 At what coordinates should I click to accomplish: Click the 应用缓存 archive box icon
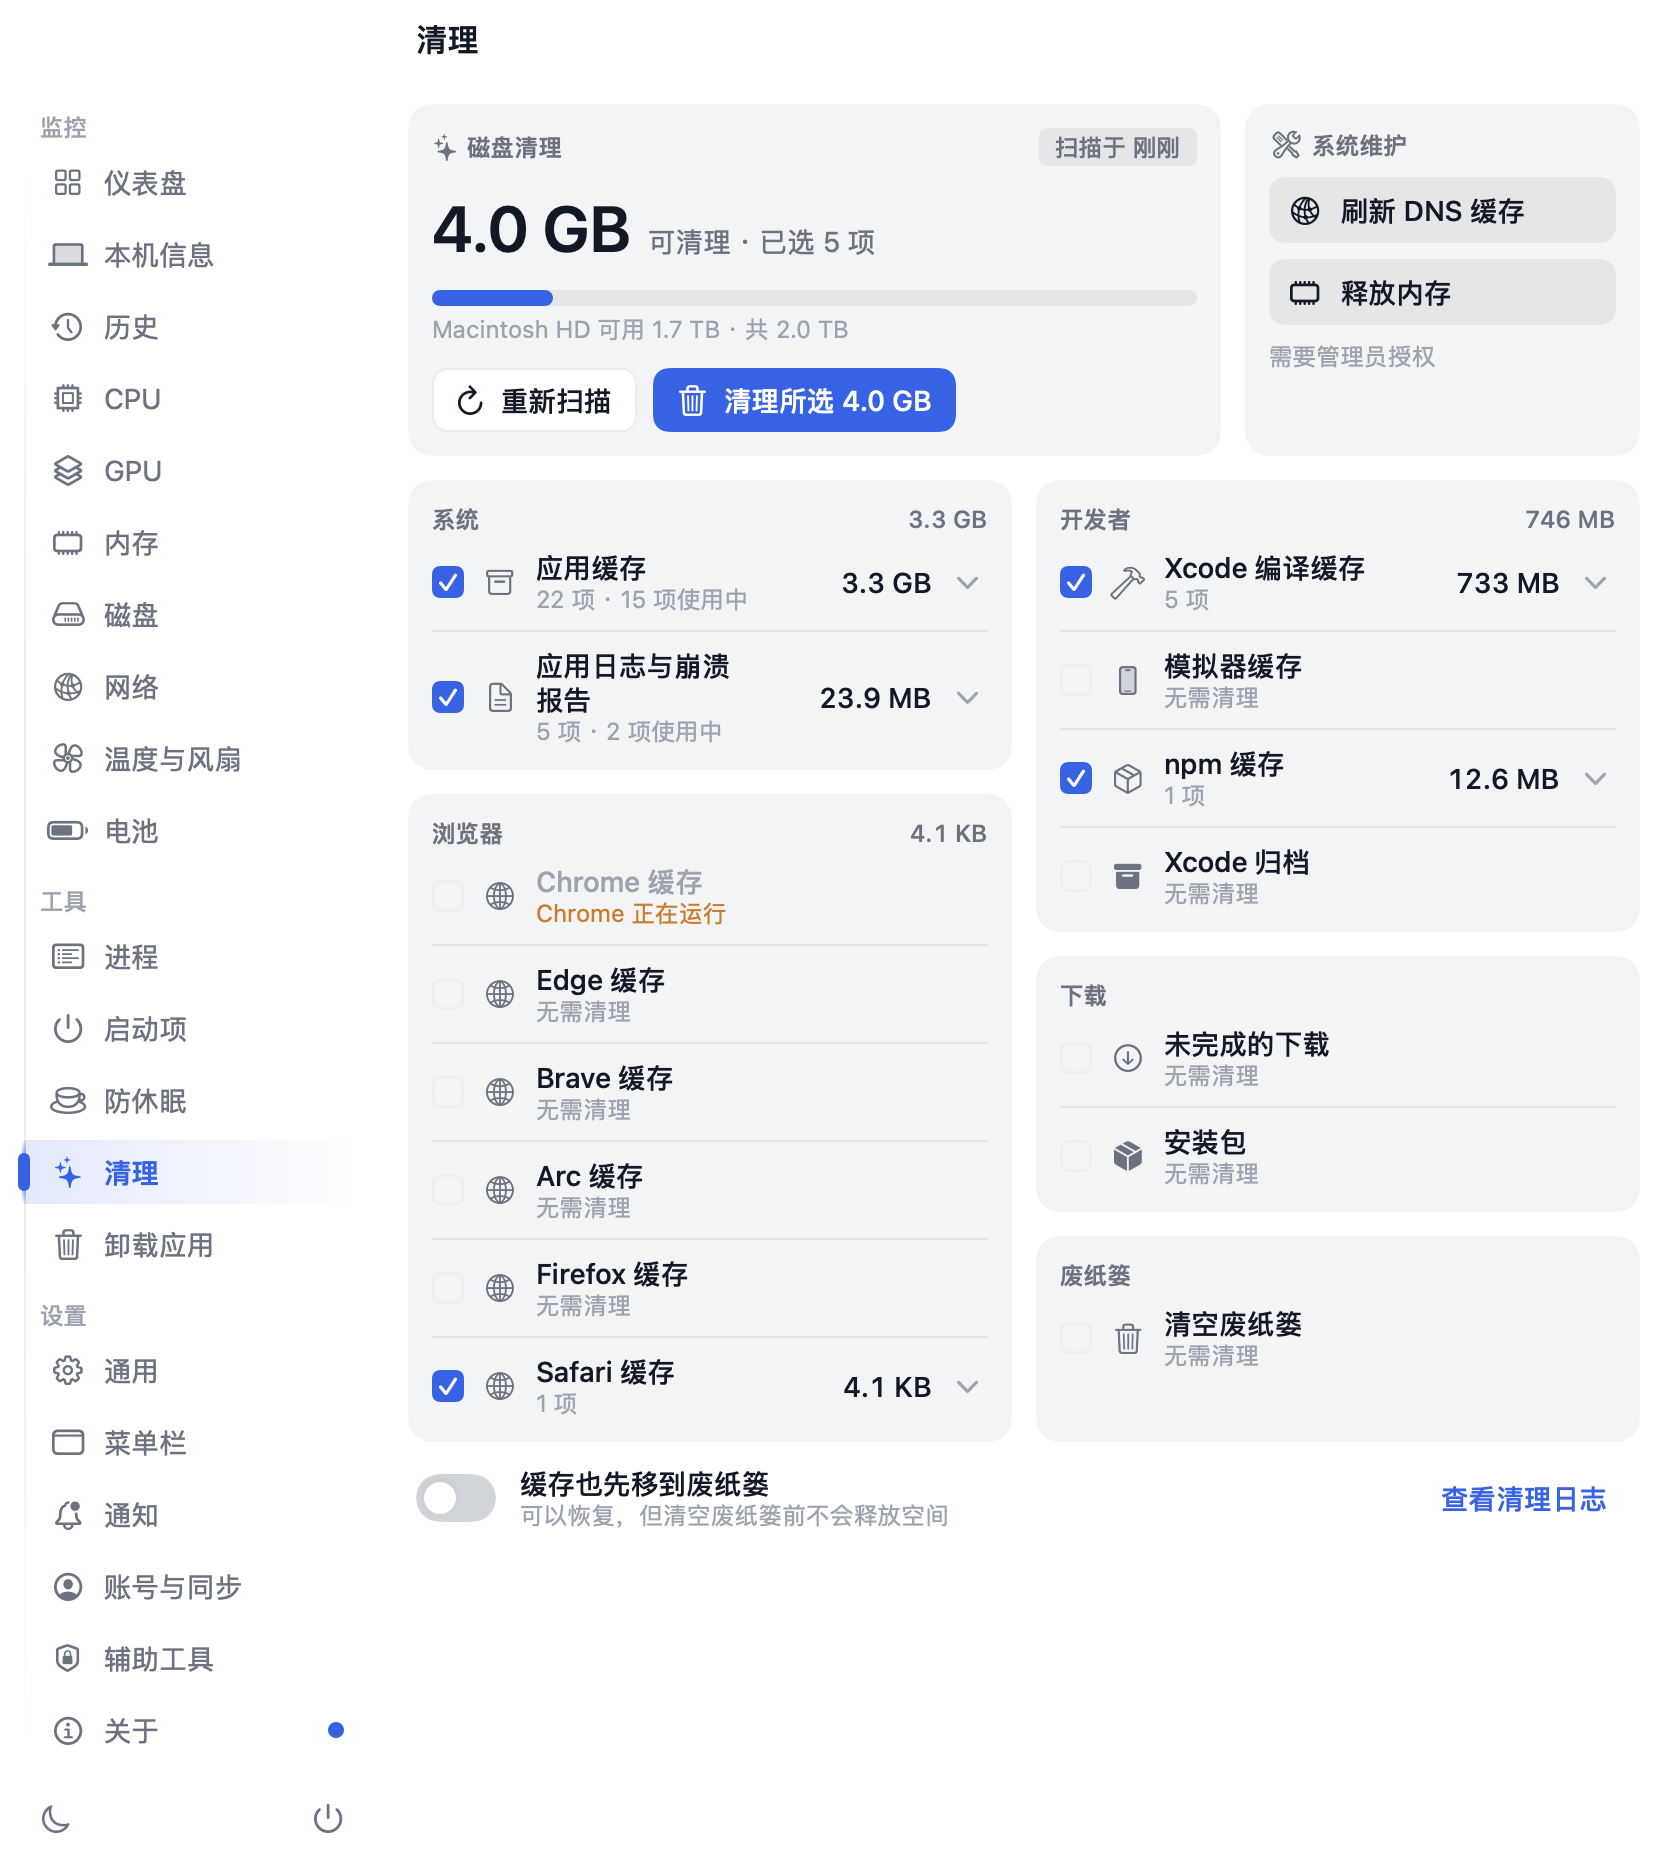click(499, 583)
